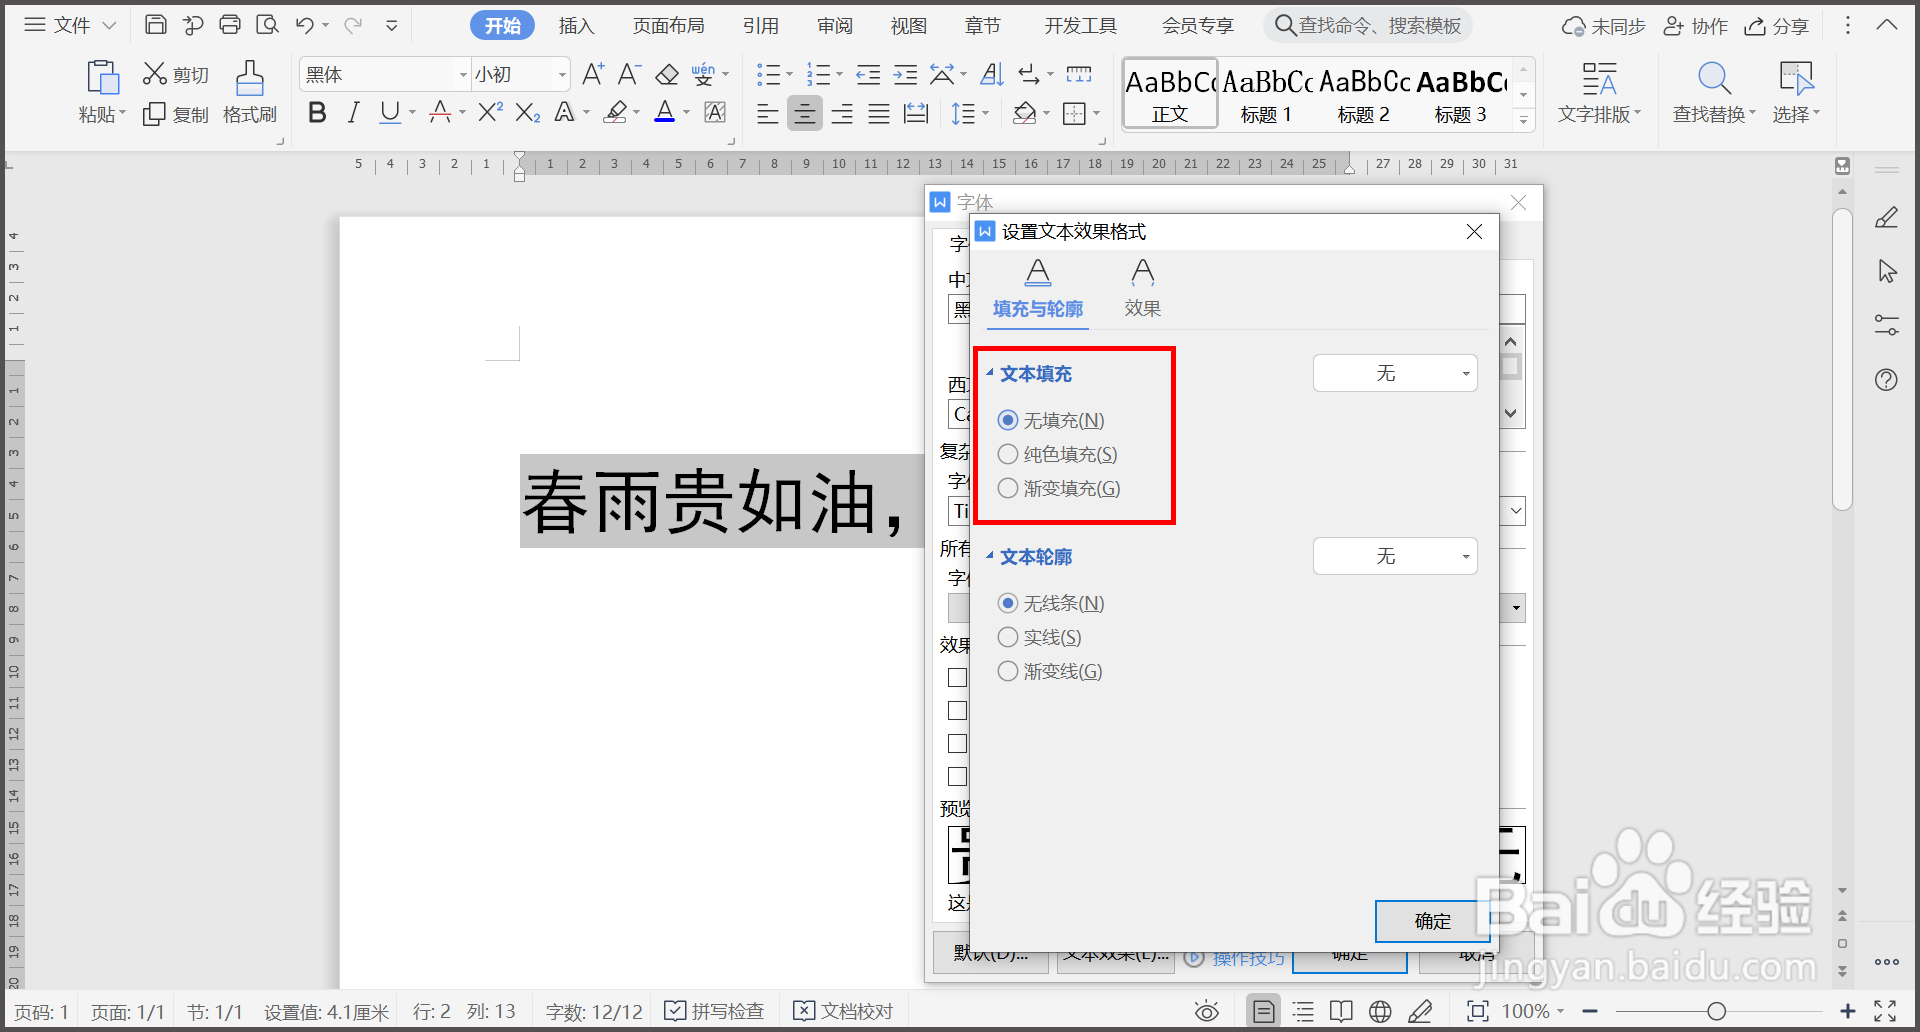Switch to the 插入 ribbon tab
The image size is (1920, 1032).
pos(576,25)
